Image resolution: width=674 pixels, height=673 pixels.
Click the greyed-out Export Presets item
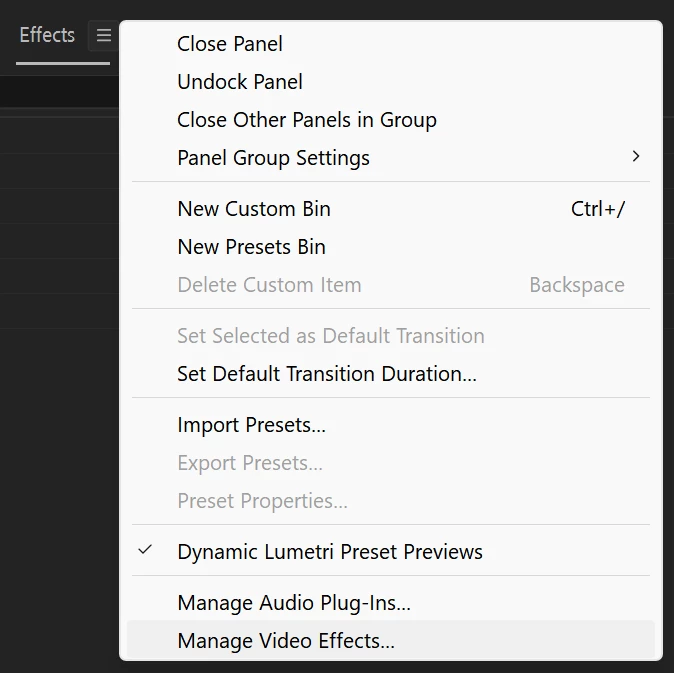250,463
